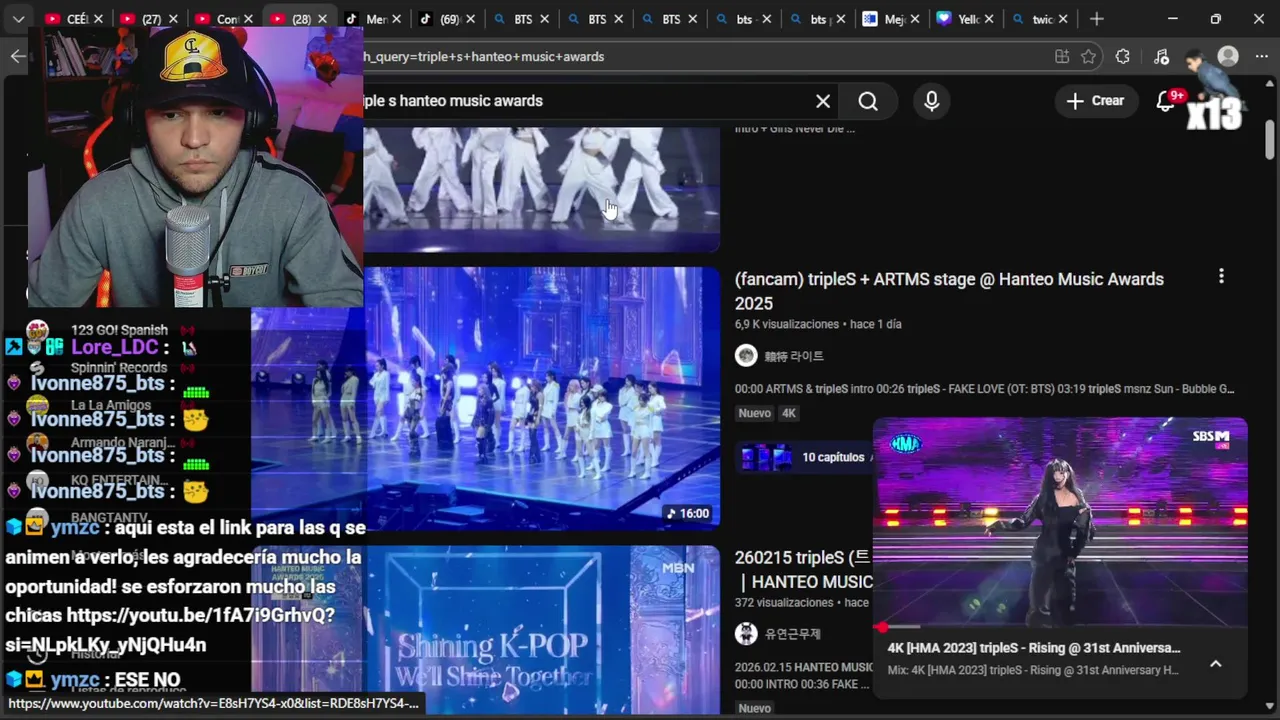Start voice search with microphone icon
The width and height of the screenshot is (1280, 720).
[932, 101]
